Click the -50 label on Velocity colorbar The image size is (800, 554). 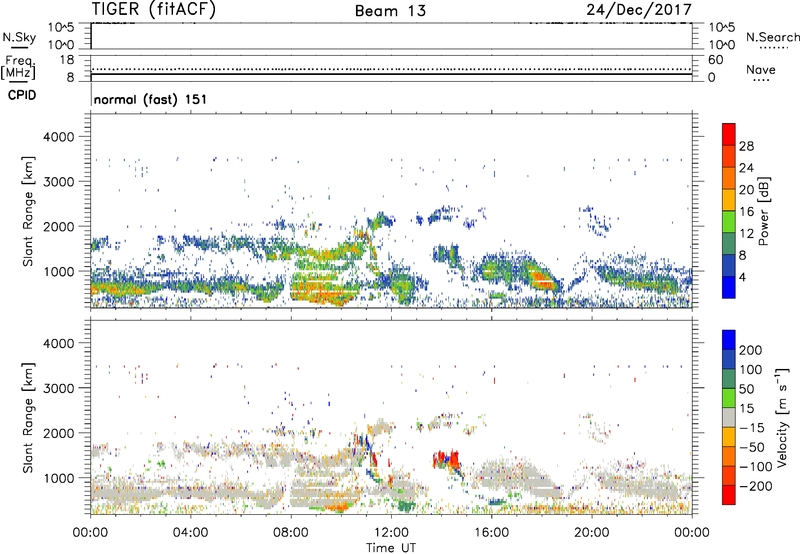(x=752, y=447)
